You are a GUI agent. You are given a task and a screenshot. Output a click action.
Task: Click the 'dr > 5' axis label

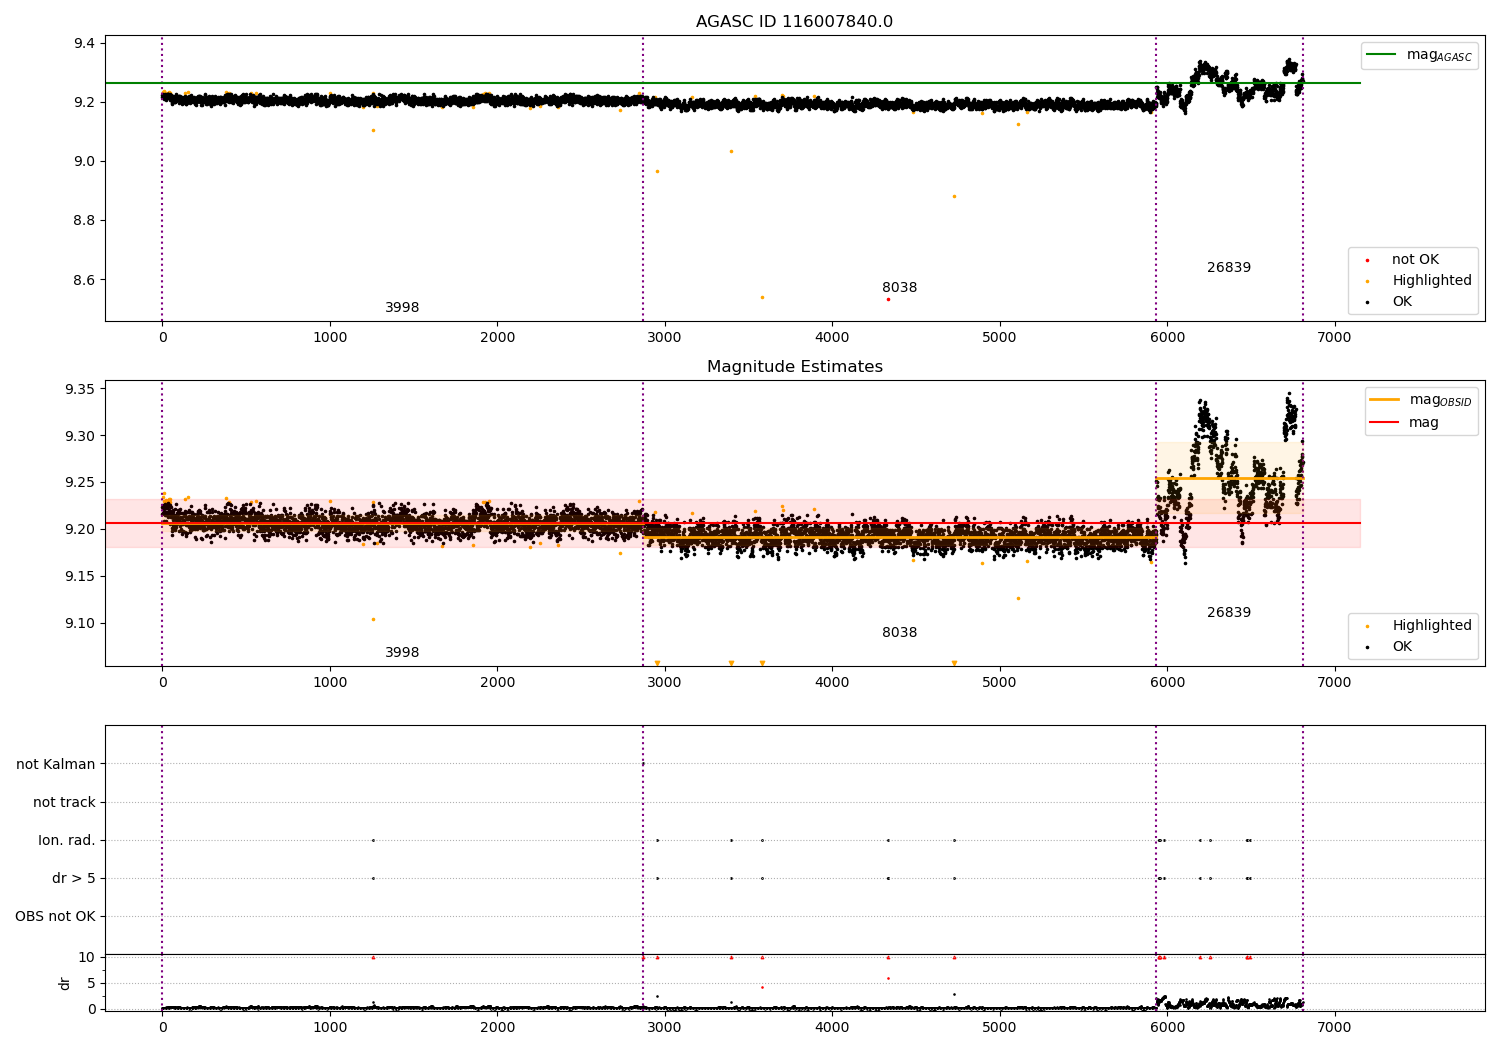[74, 879]
